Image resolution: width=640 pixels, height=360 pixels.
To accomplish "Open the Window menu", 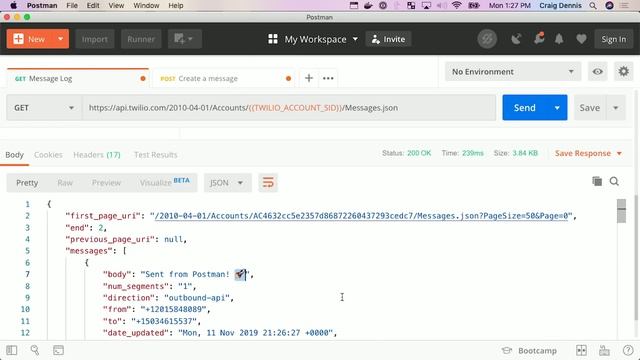I will pos(146,5).
